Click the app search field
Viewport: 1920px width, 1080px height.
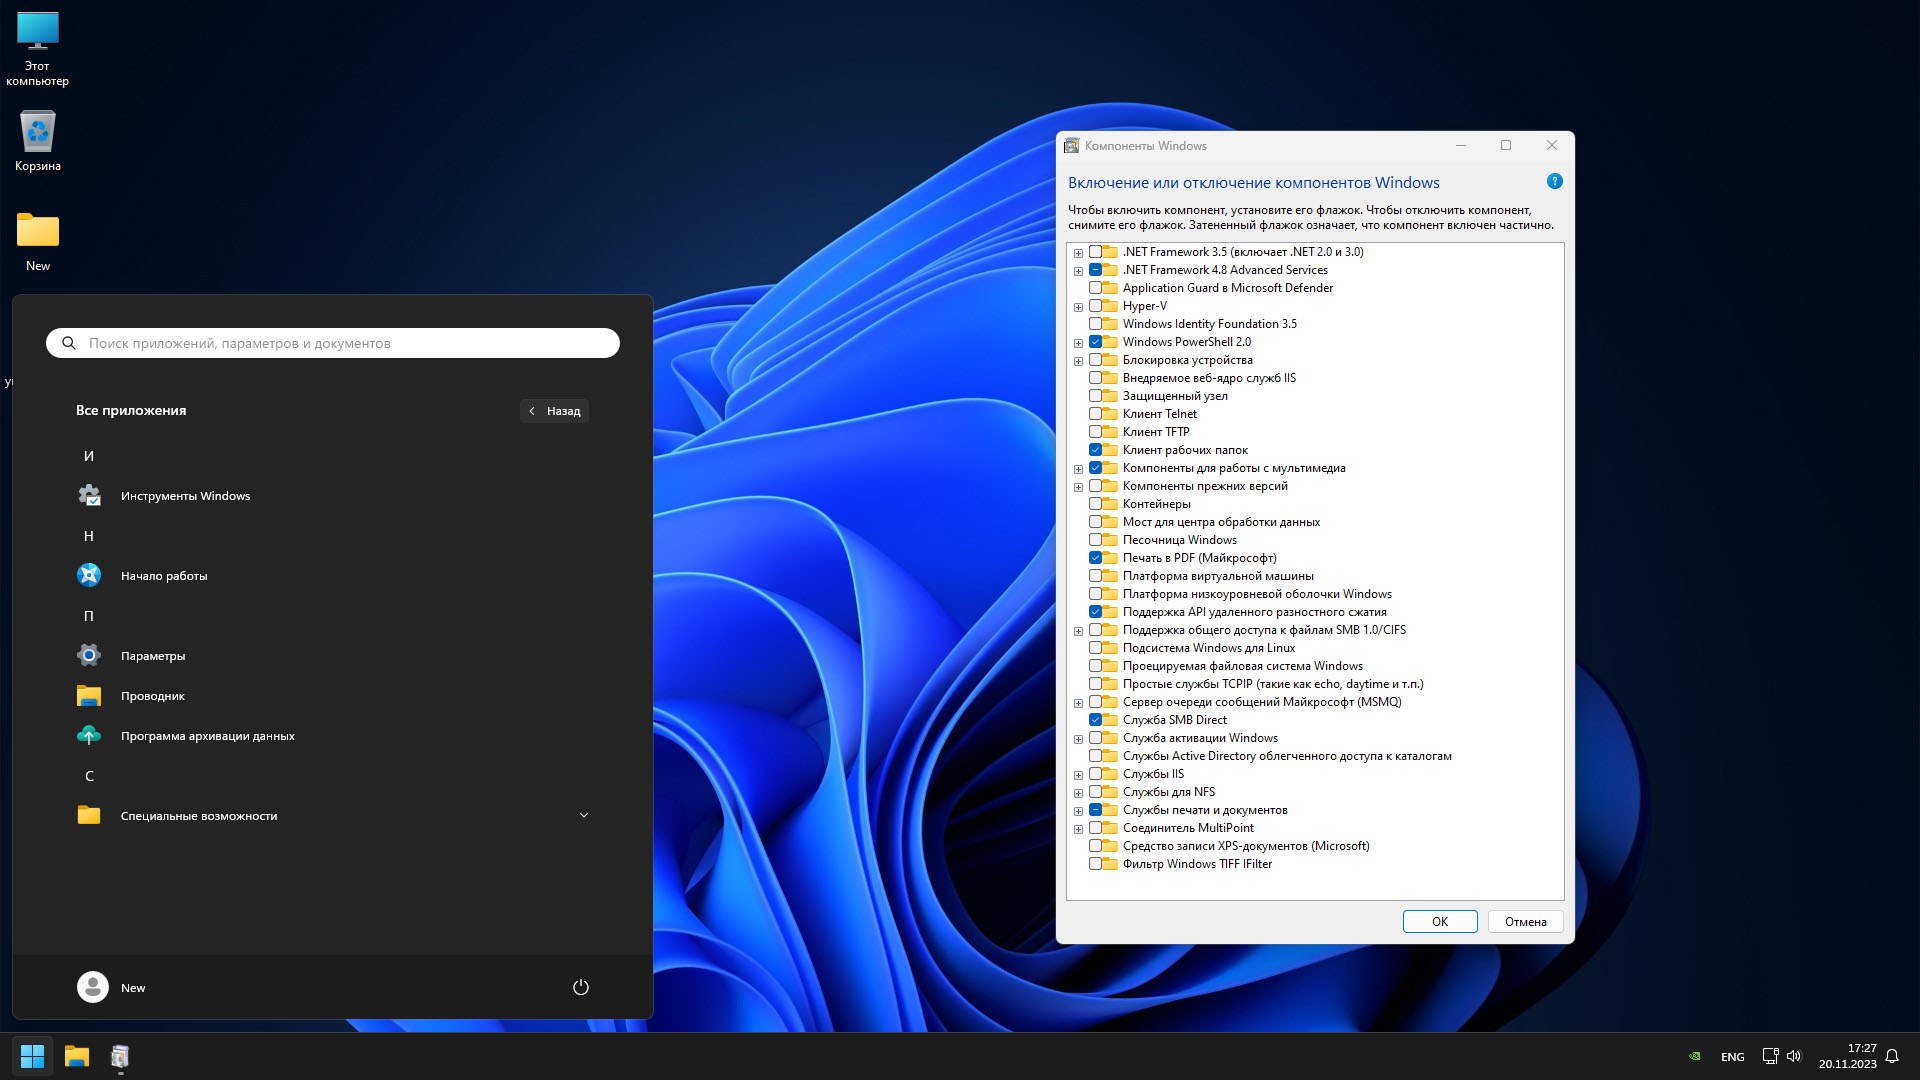click(340, 343)
